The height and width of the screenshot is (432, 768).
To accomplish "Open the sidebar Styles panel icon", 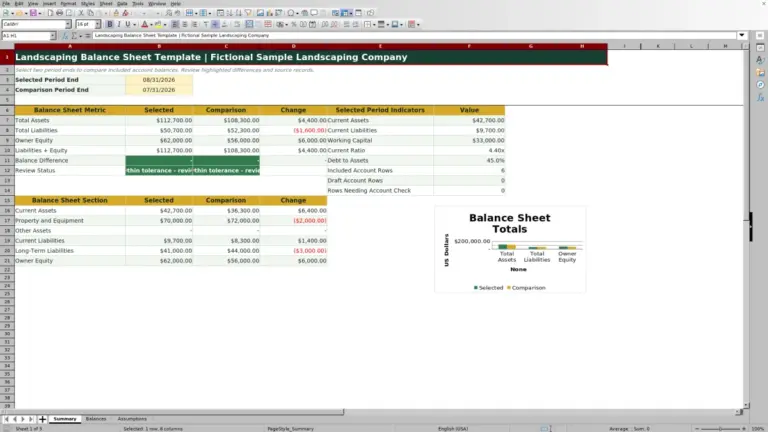I will point(760,60).
